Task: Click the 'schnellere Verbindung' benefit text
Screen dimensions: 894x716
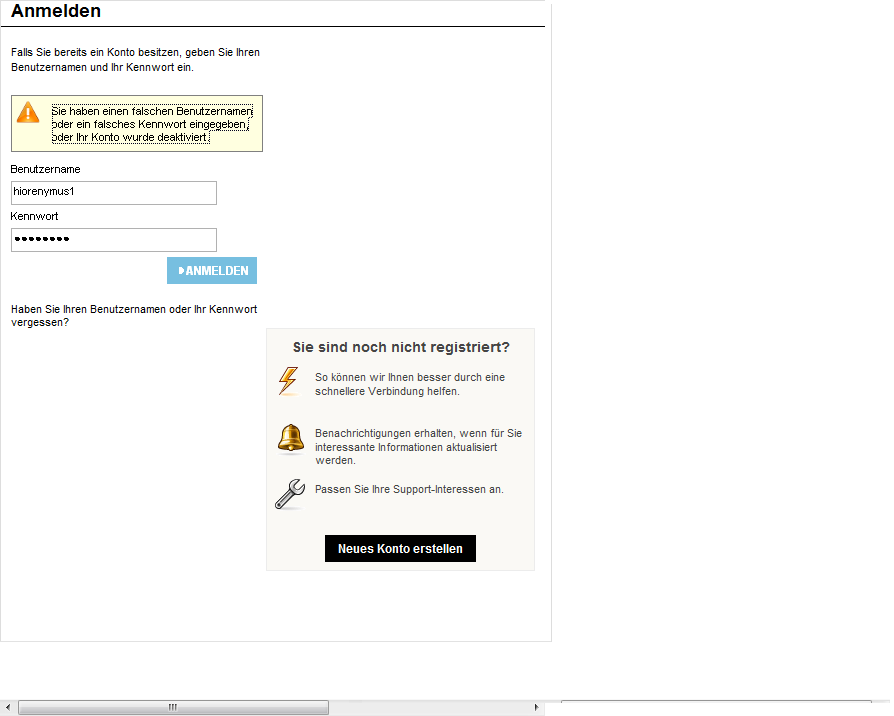Action: tap(410, 384)
